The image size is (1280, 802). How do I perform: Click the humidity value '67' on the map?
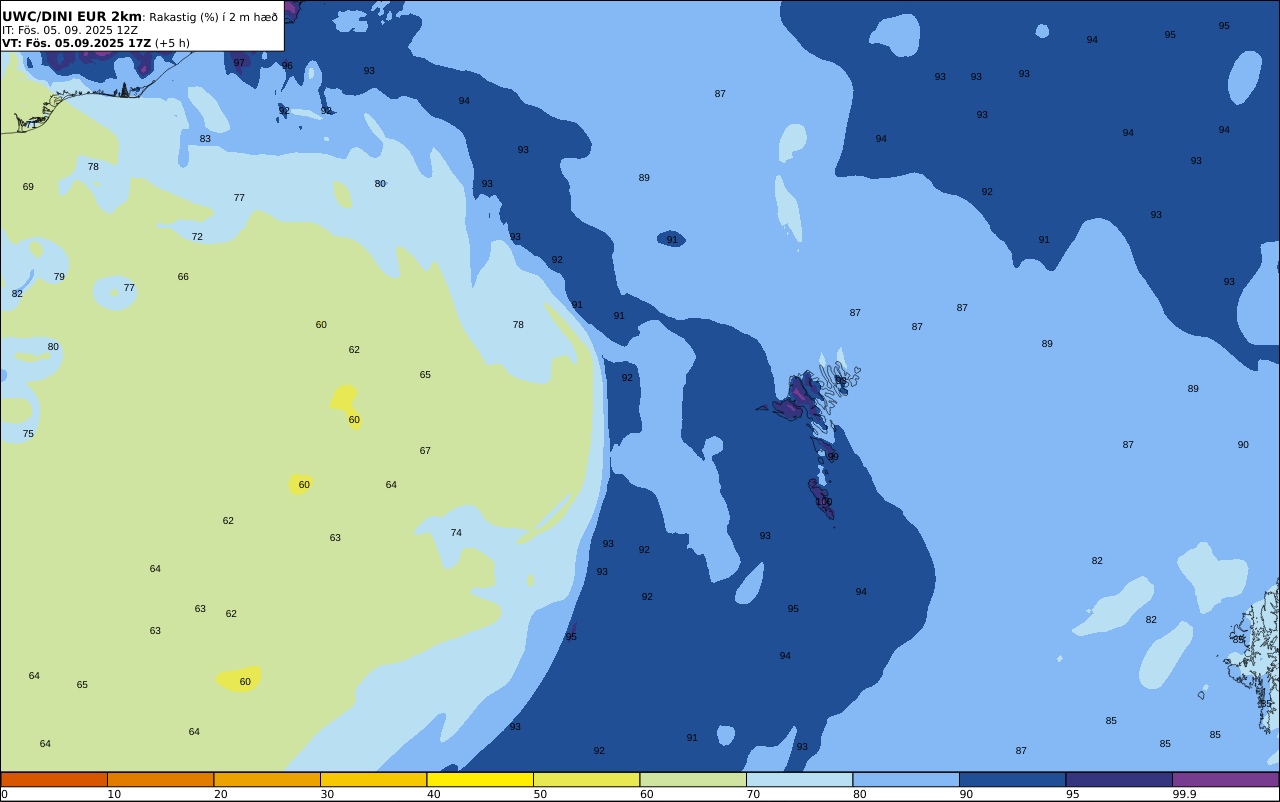[x=425, y=451]
